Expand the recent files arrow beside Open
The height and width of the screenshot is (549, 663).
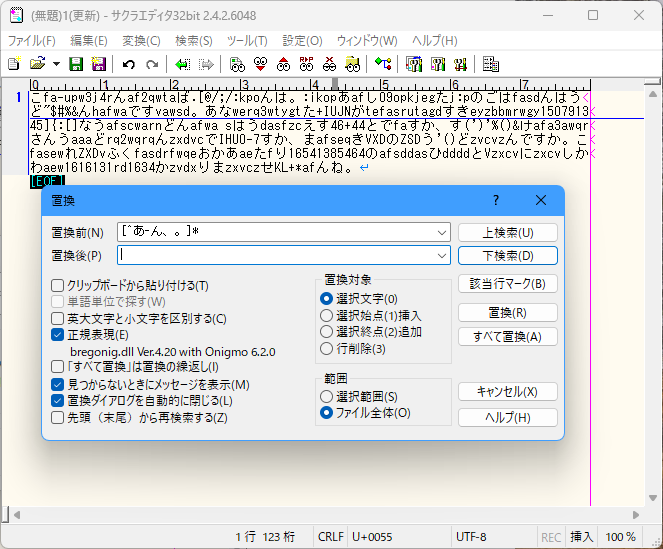(x=56, y=64)
